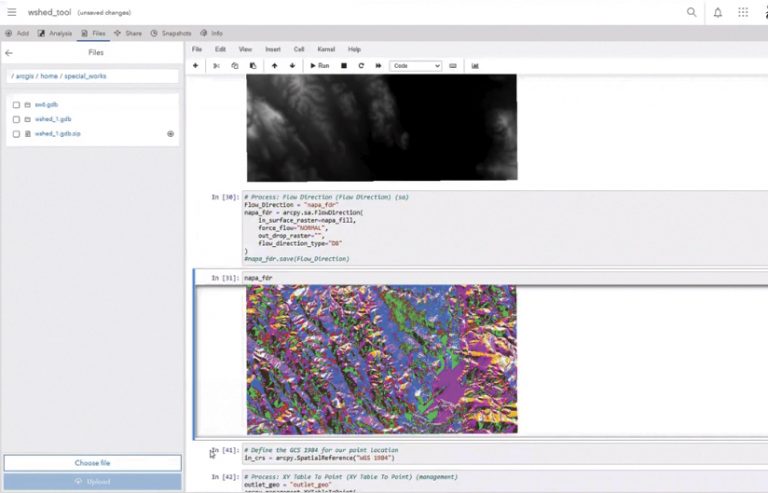Open the notebook File menu
The height and width of the screenshot is (493, 768).
pos(197,49)
